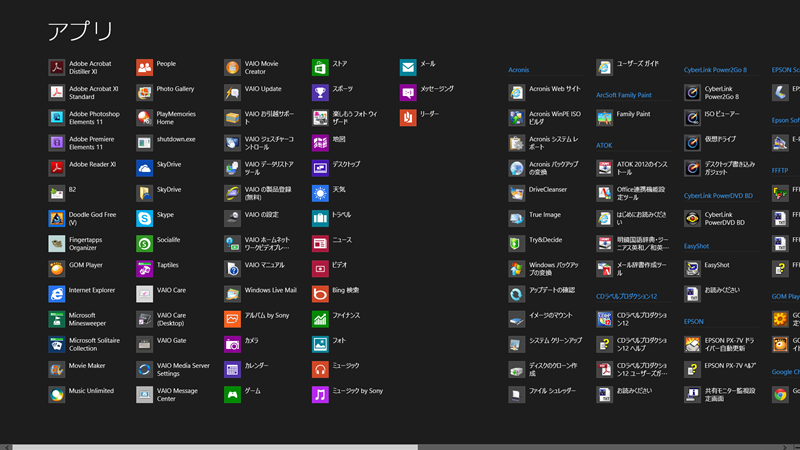
Task: Launch Movie Maker icon
Action: pyautogui.click(x=57, y=369)
